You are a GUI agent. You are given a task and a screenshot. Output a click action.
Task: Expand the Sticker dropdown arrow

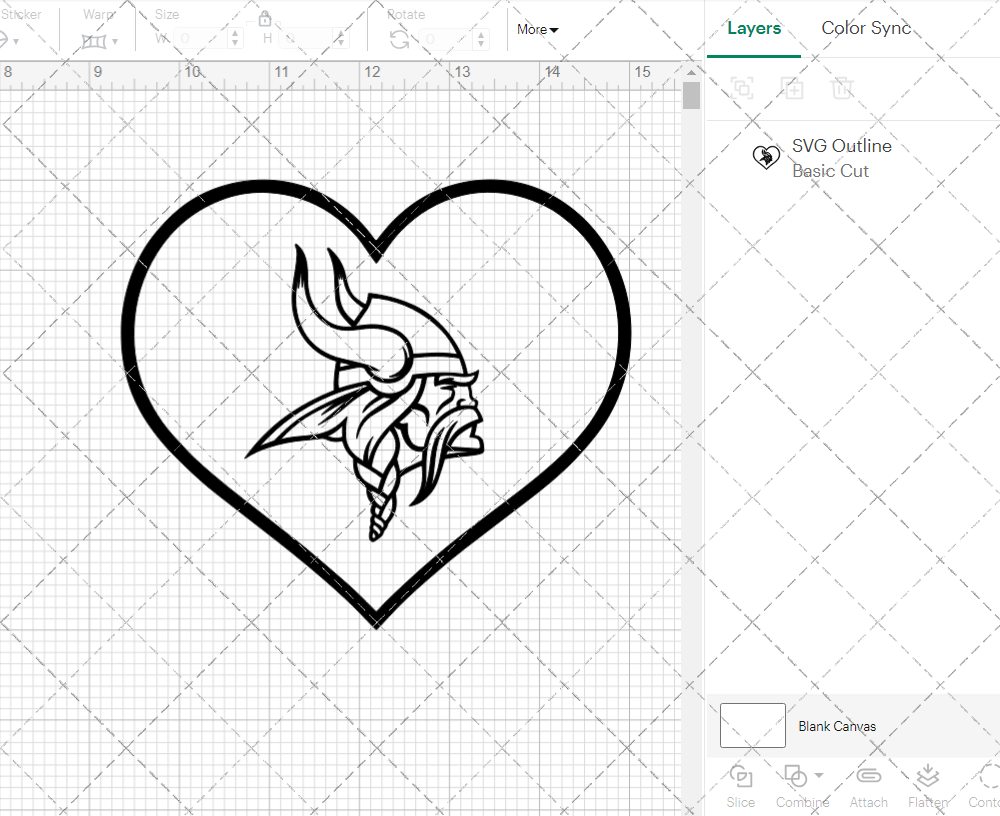(x=15, y=42)
